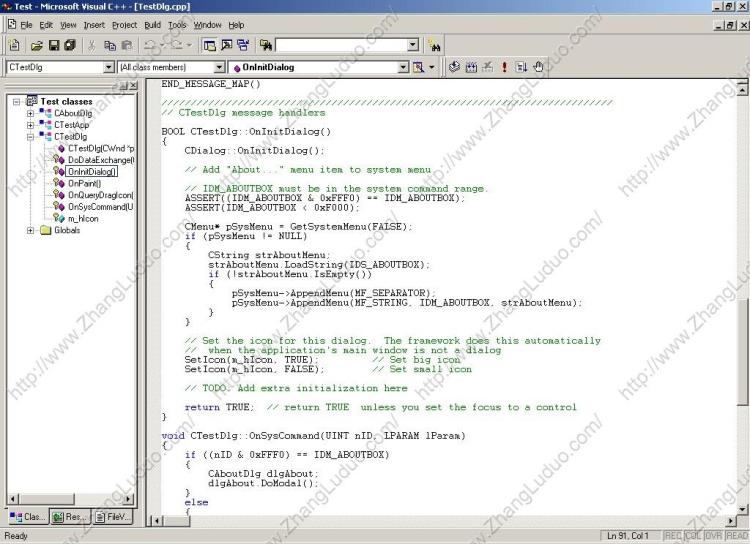Open the Edit menu
750x544 pixels.
(x=46, y=25)
